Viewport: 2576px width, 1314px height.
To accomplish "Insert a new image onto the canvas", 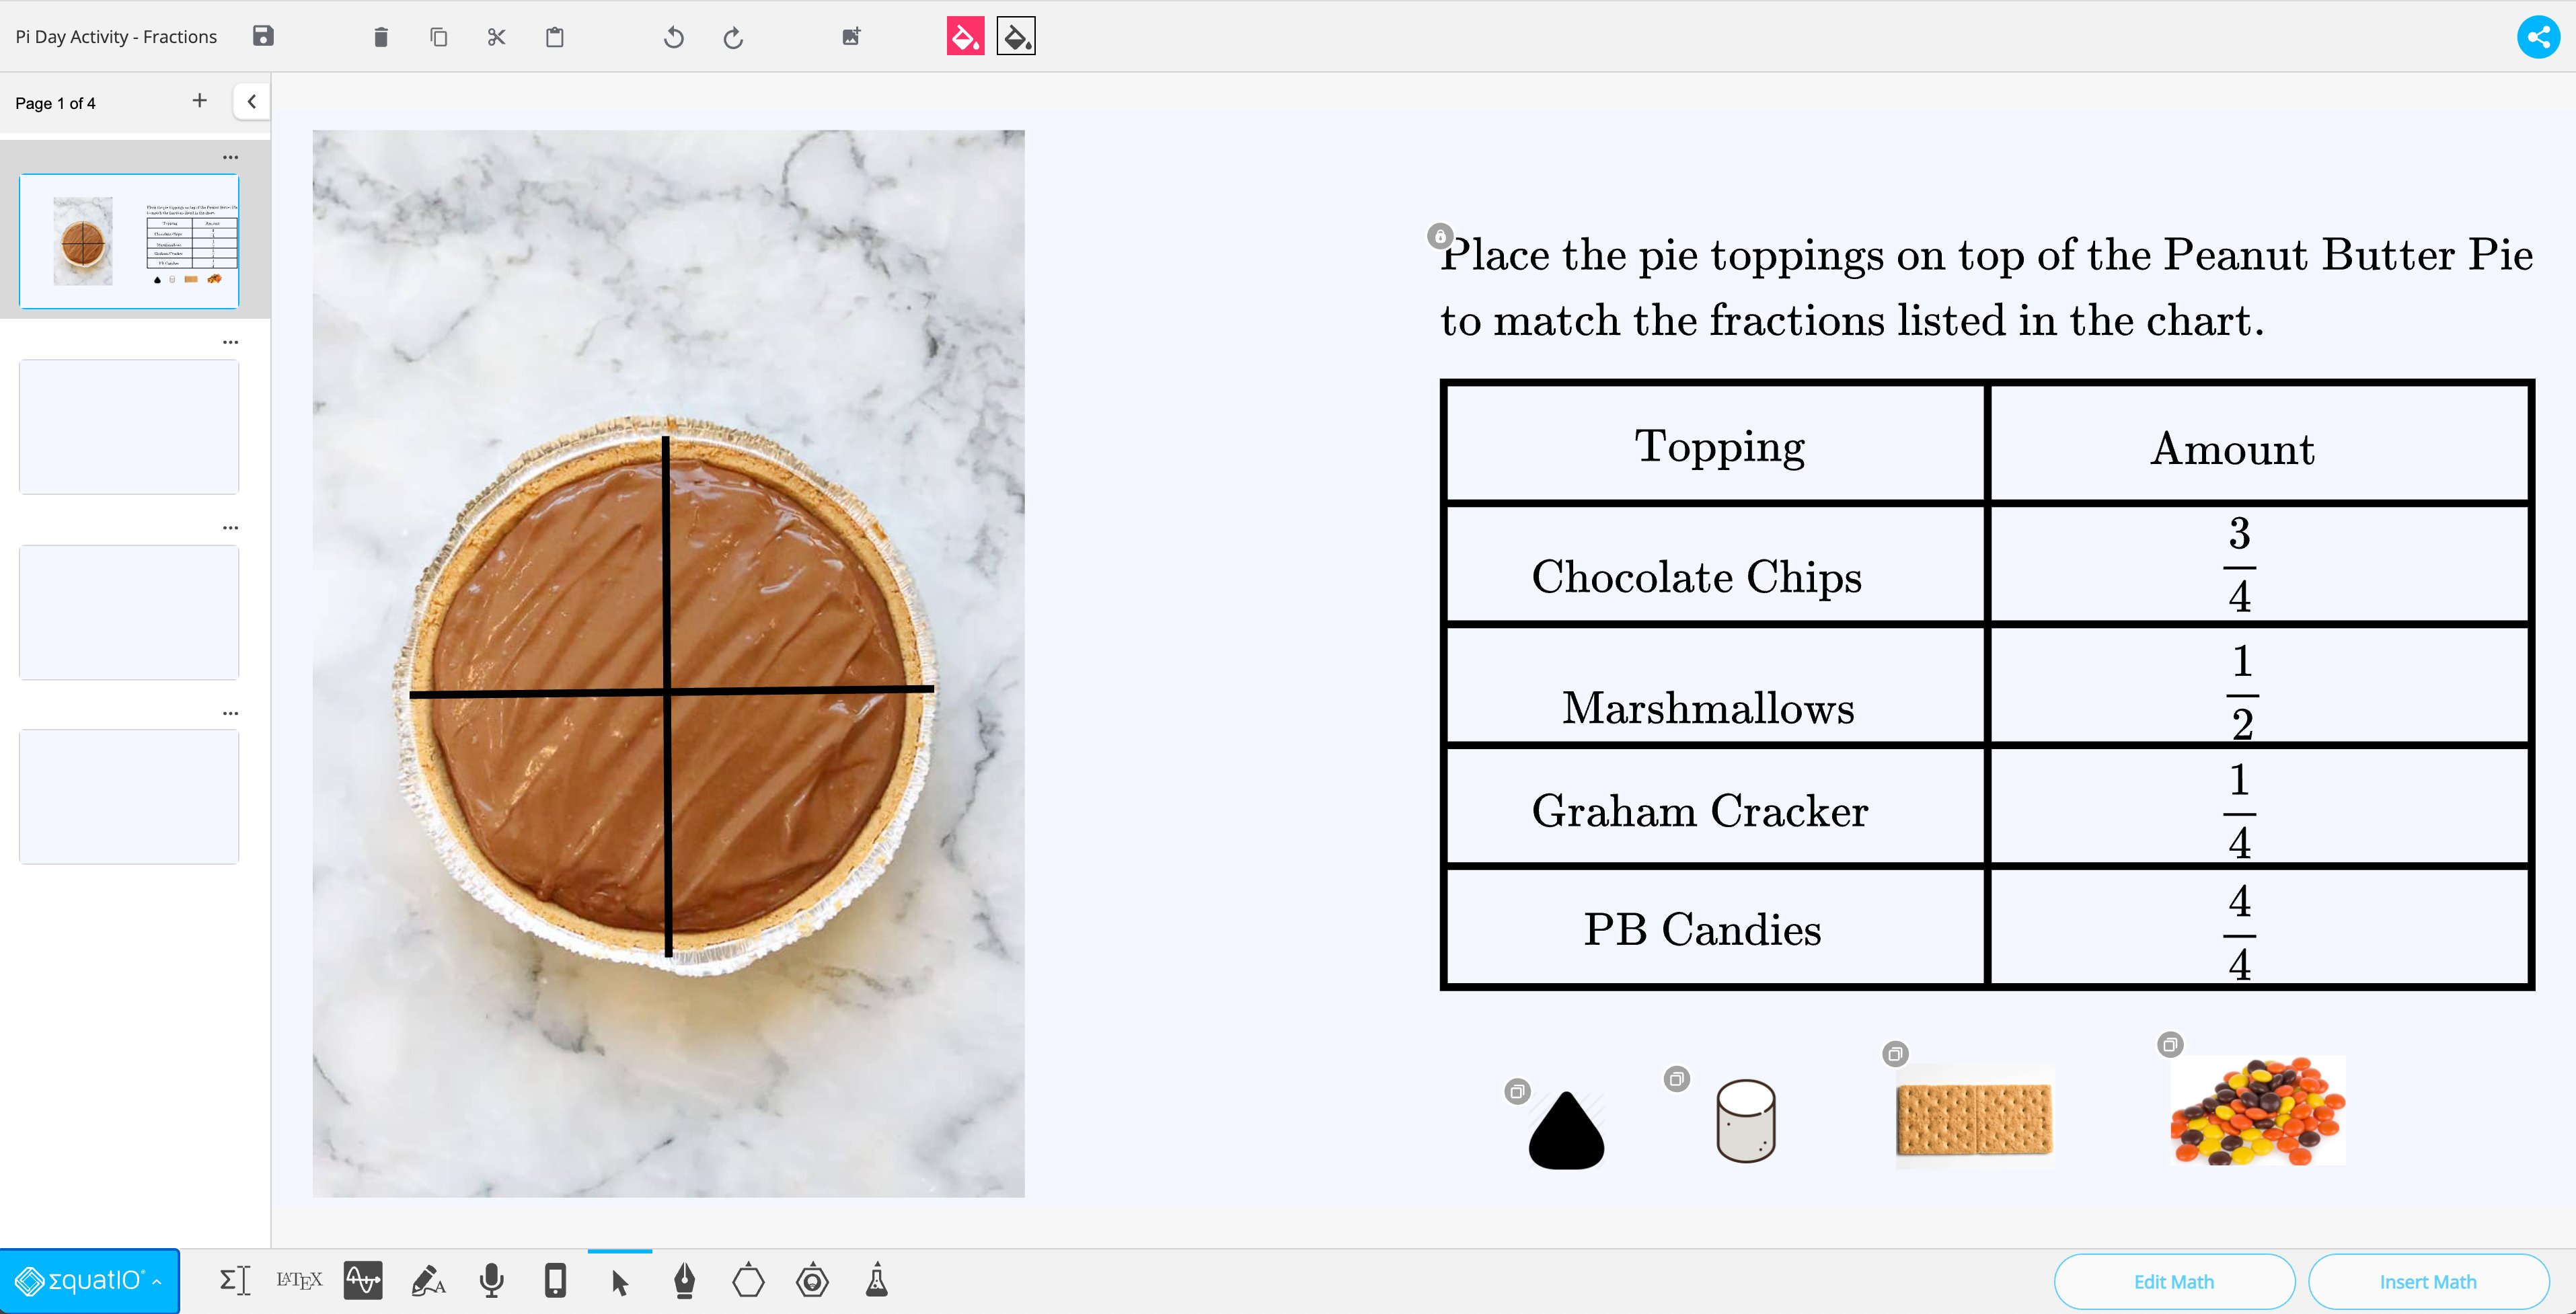I will point(851,36).
